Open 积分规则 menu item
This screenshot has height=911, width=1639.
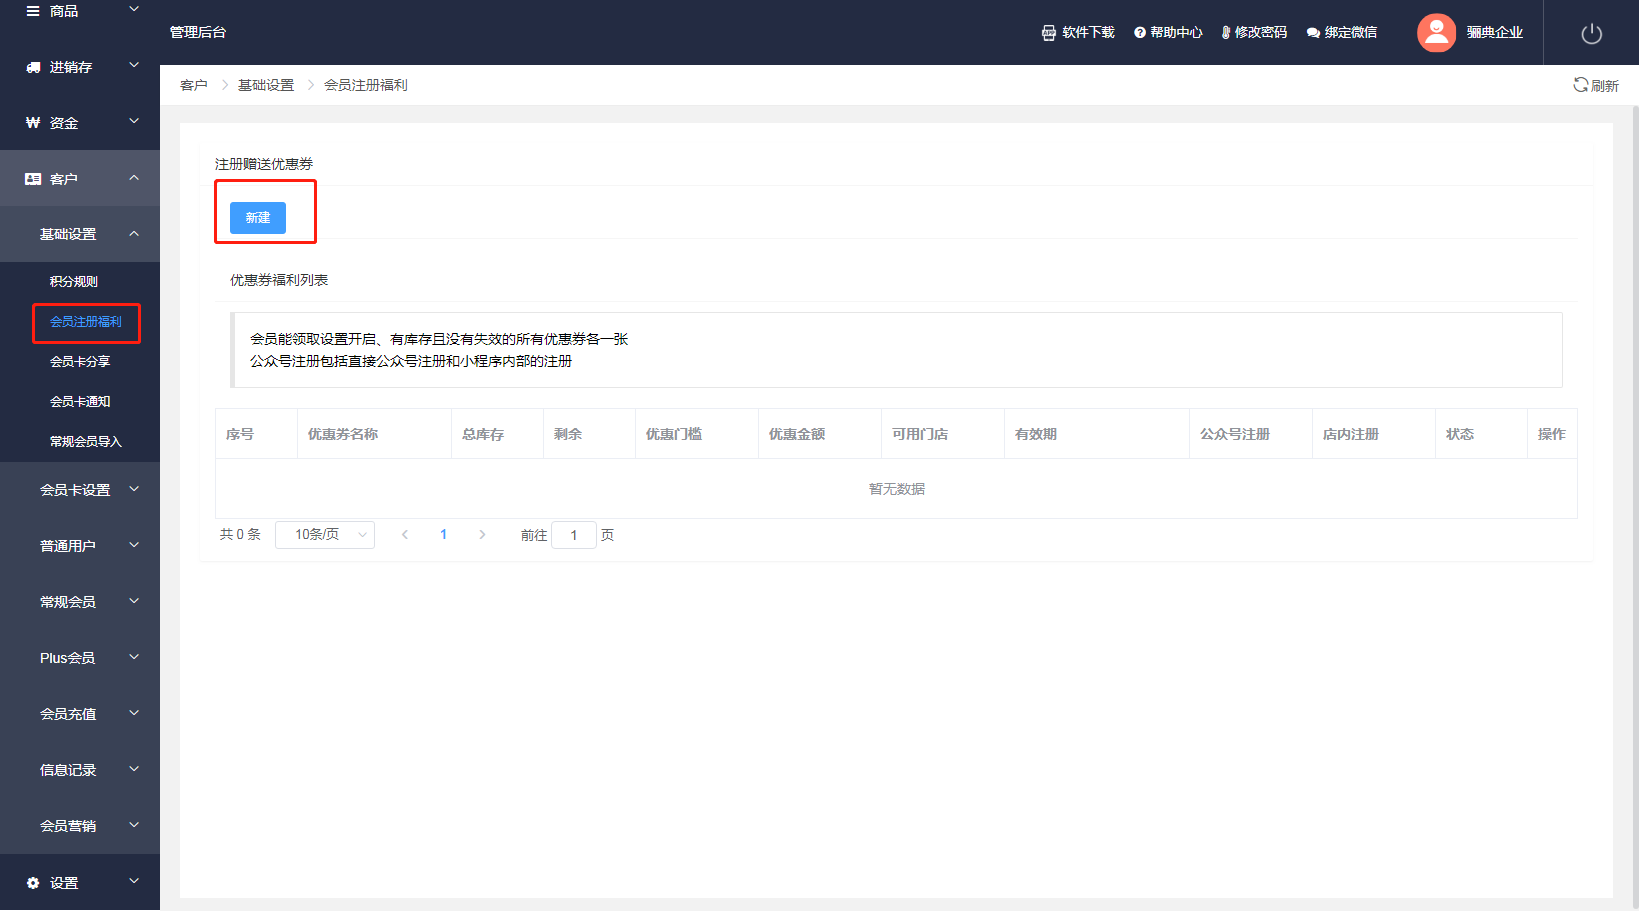(x=74, y=282)
